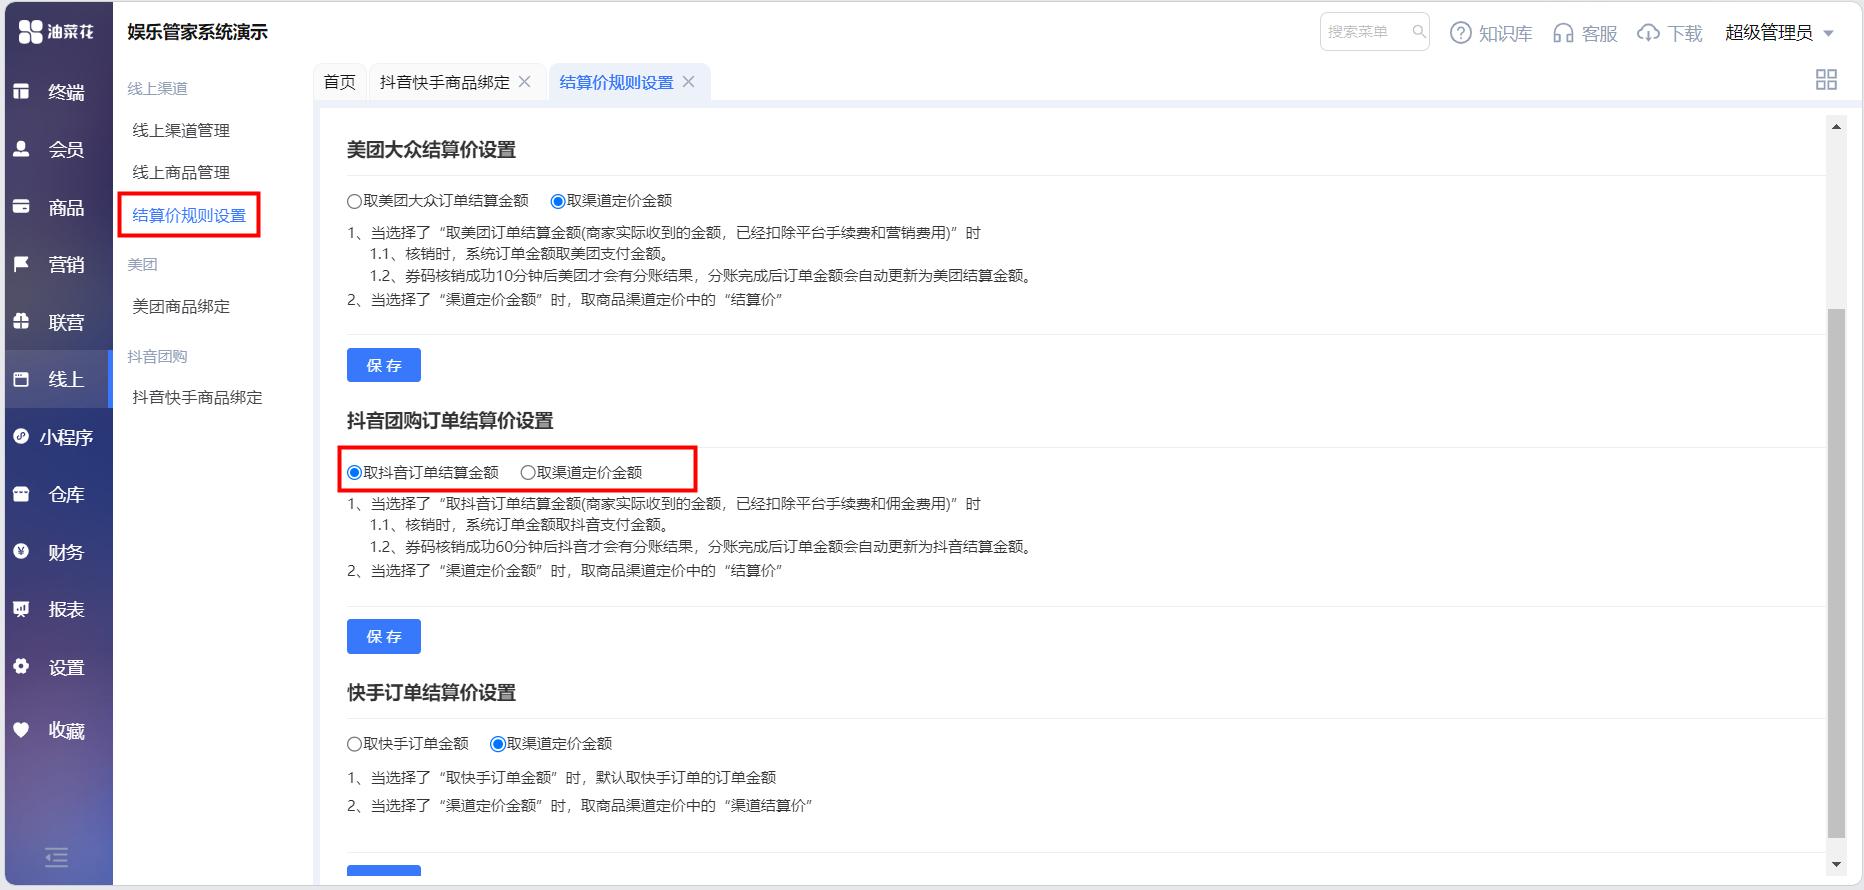Open the 终端 terminal sidebar icon
This screenshot has height=890, width=1864.
tap(21, 92)
